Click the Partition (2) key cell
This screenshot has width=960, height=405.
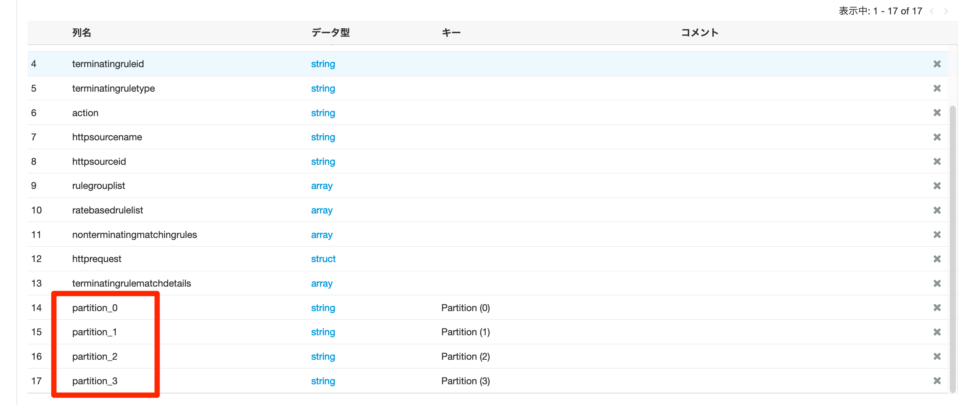(465, 357)
